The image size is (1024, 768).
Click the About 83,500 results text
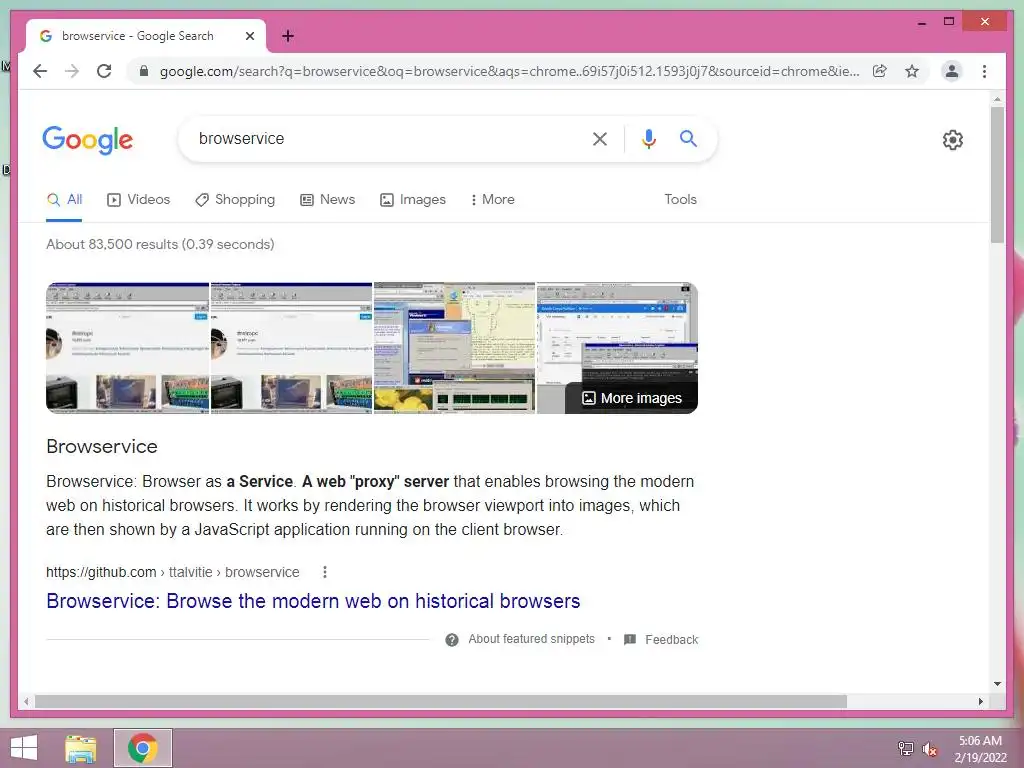pyautogui.click(x=160, y=244)
